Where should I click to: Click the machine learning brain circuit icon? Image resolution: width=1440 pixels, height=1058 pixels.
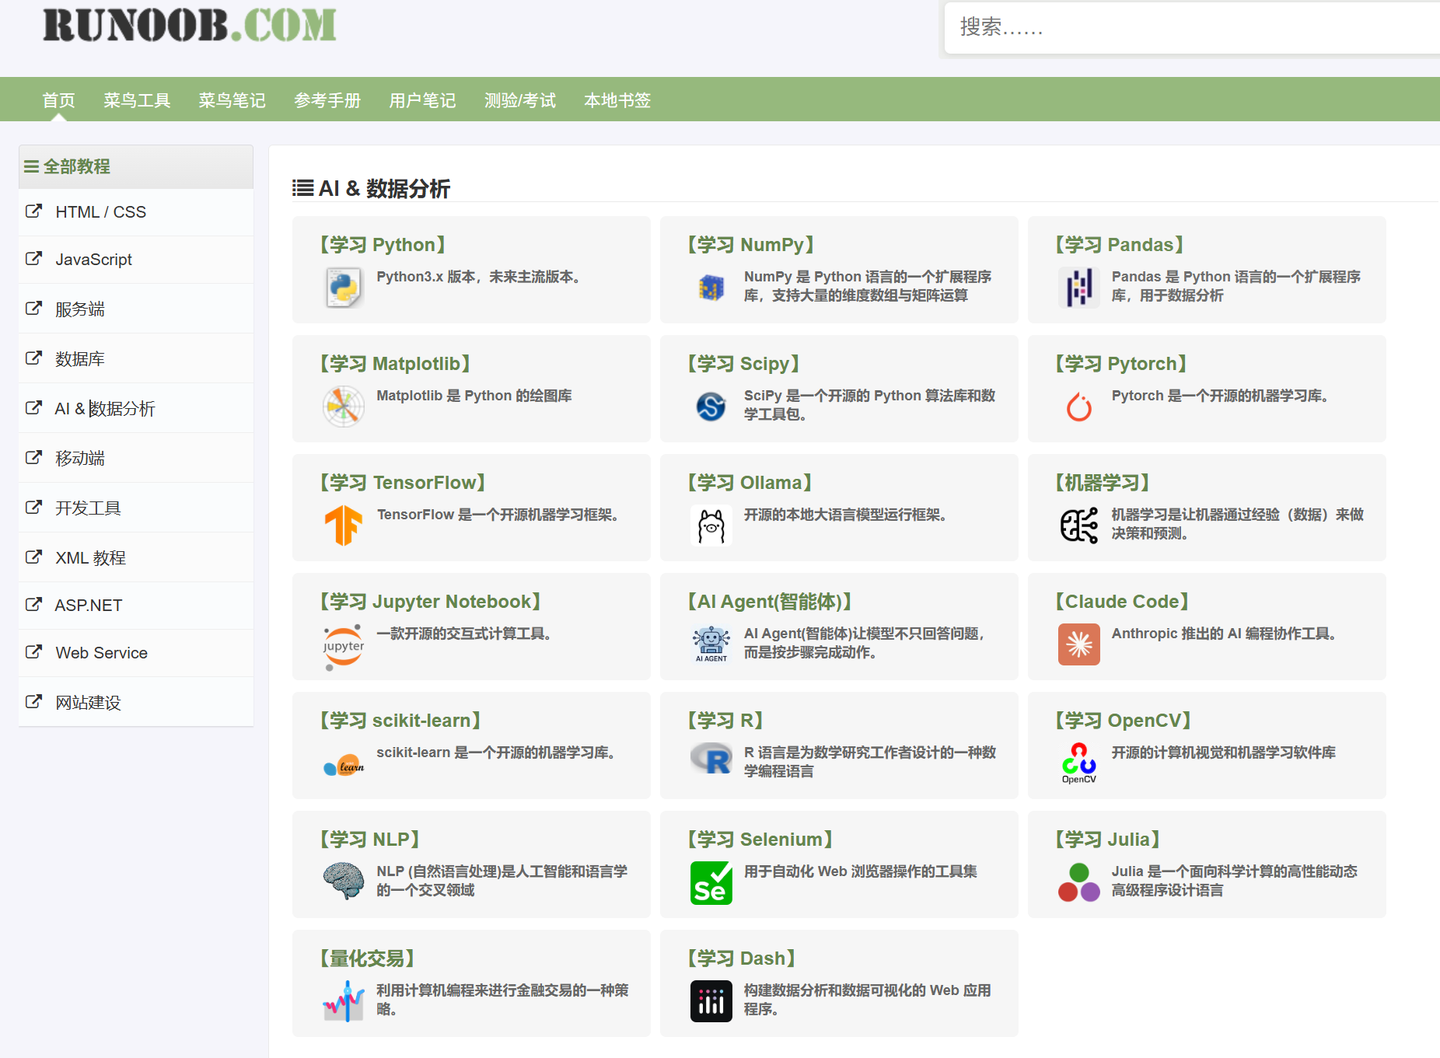point(1079,526)
